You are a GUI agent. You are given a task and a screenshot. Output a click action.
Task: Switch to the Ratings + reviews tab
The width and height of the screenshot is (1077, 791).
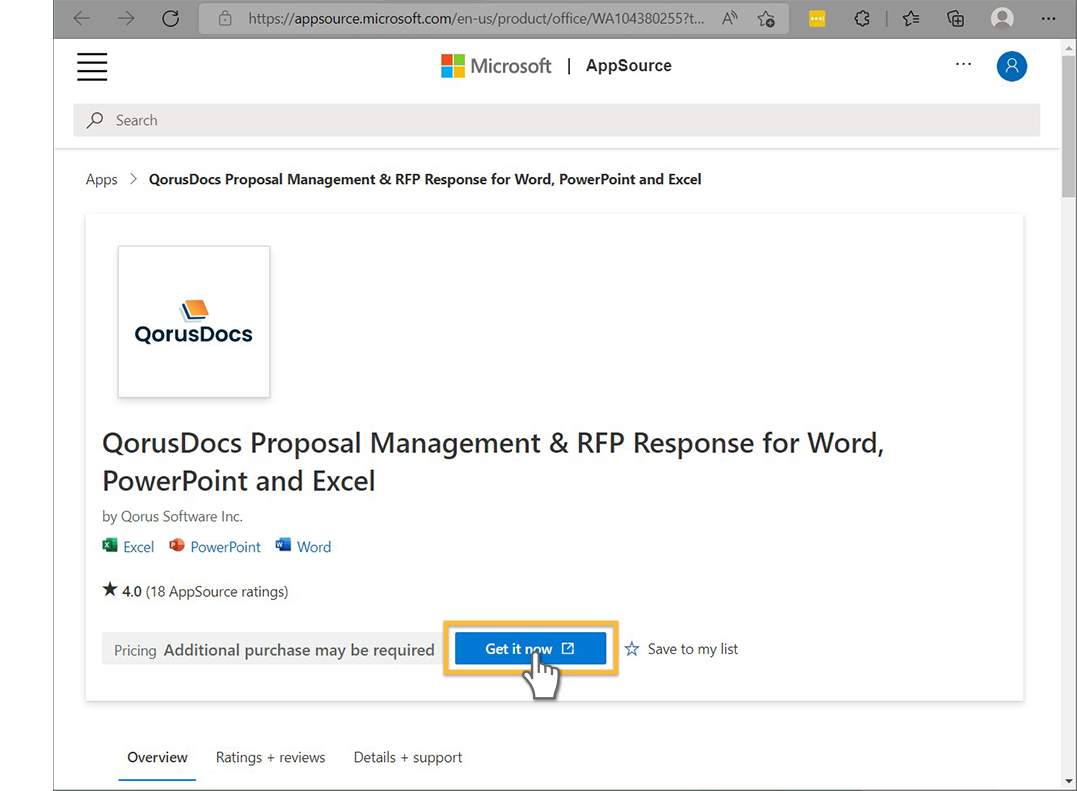(271, 757)
